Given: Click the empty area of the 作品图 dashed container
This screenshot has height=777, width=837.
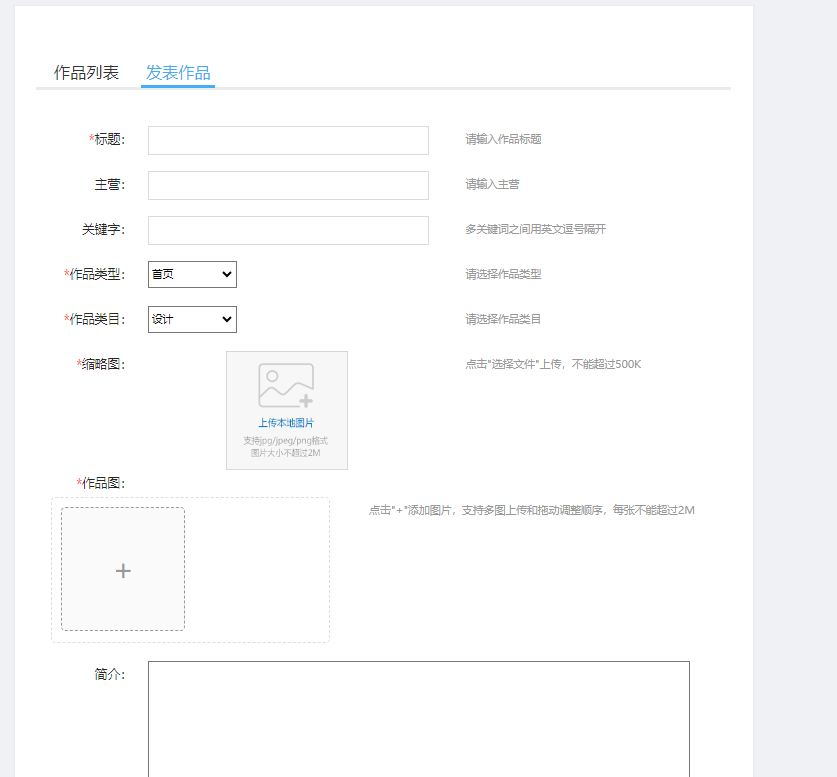Looking at the screenshot, I should (x=257, y=569).
